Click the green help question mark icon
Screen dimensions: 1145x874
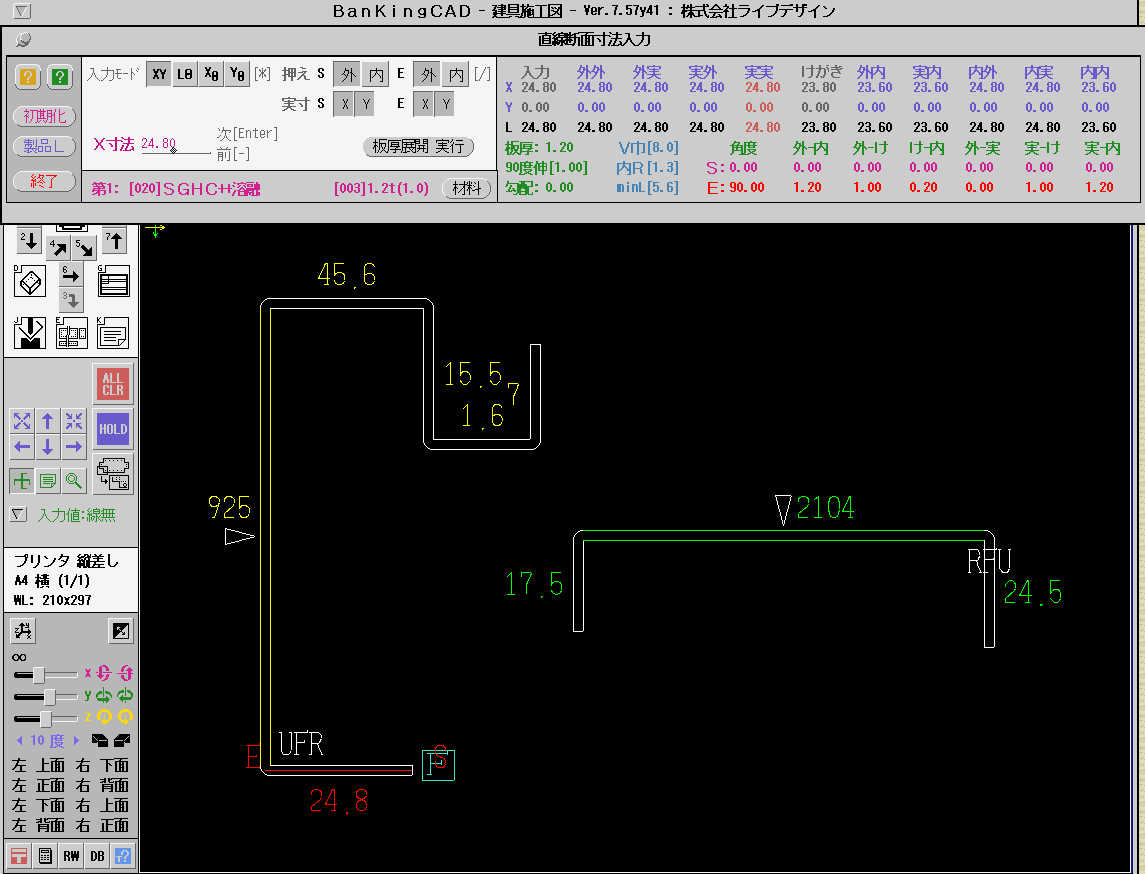tap(60, 77)
